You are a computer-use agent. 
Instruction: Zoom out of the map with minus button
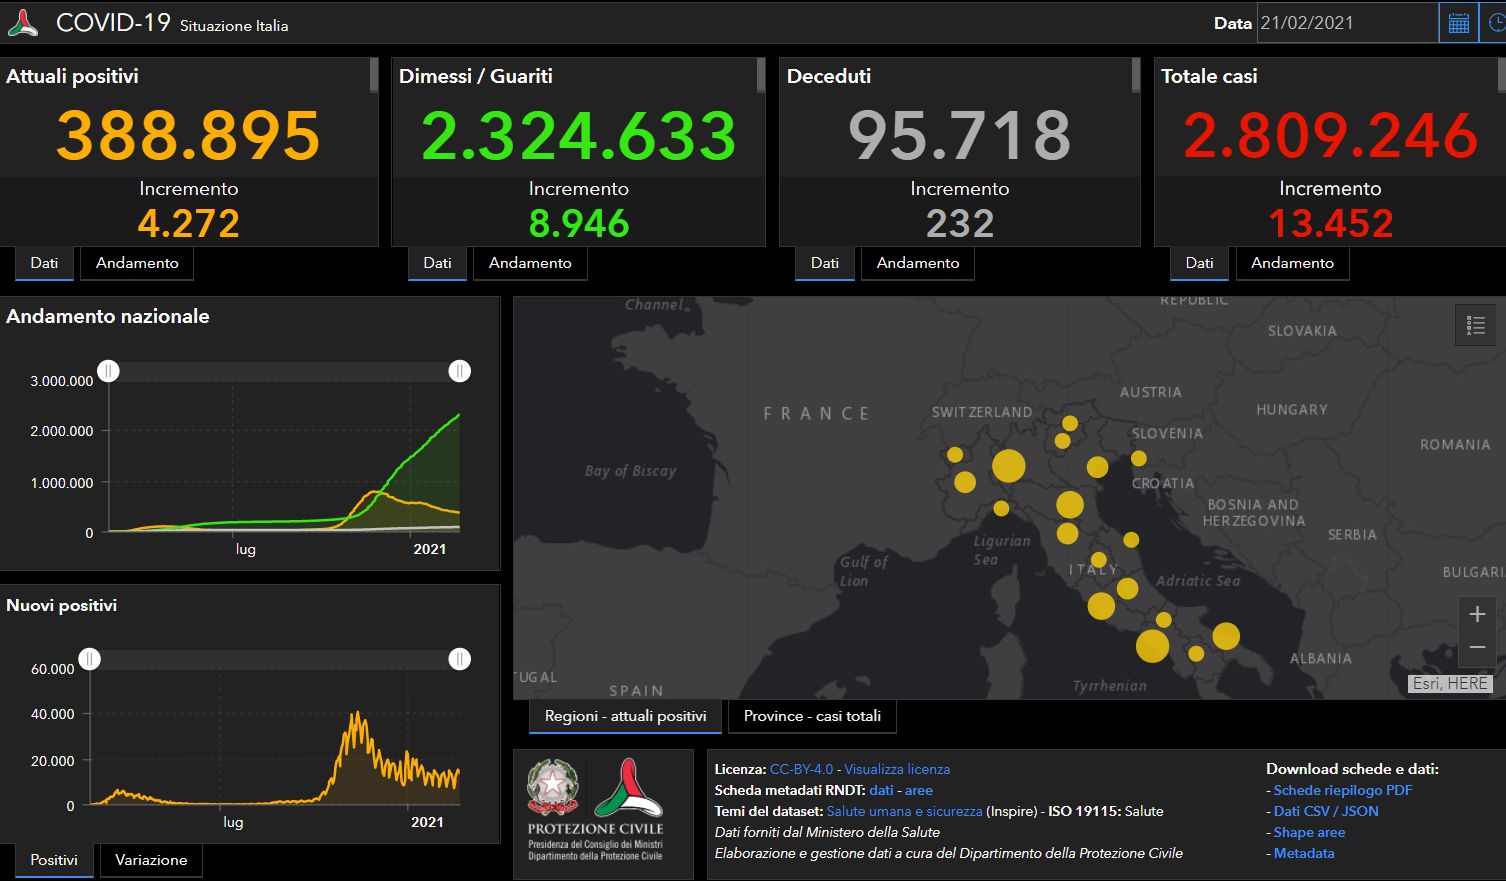click(x=1477, y=648)
